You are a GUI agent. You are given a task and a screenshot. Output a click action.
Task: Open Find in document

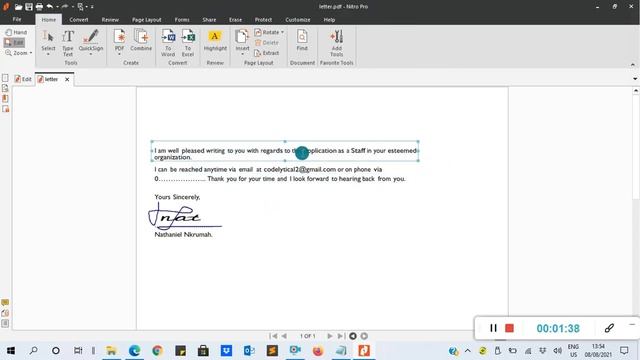pos(302,40)
